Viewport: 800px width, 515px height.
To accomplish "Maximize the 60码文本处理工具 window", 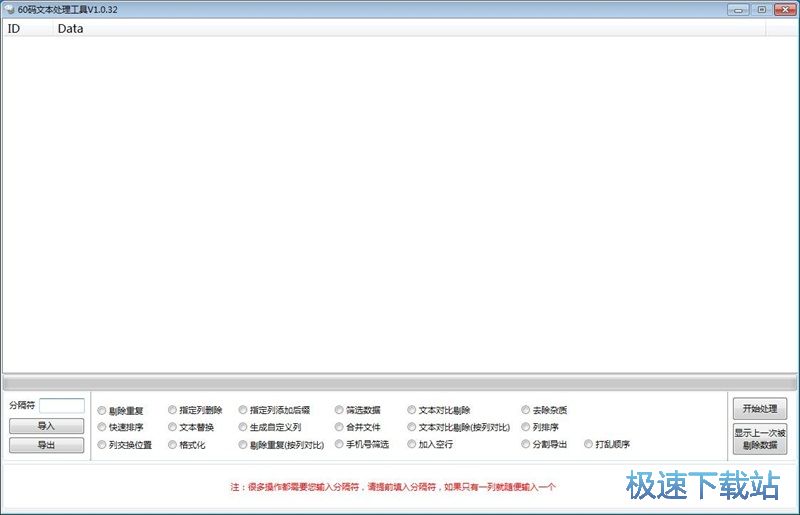I will coord(761,10).
